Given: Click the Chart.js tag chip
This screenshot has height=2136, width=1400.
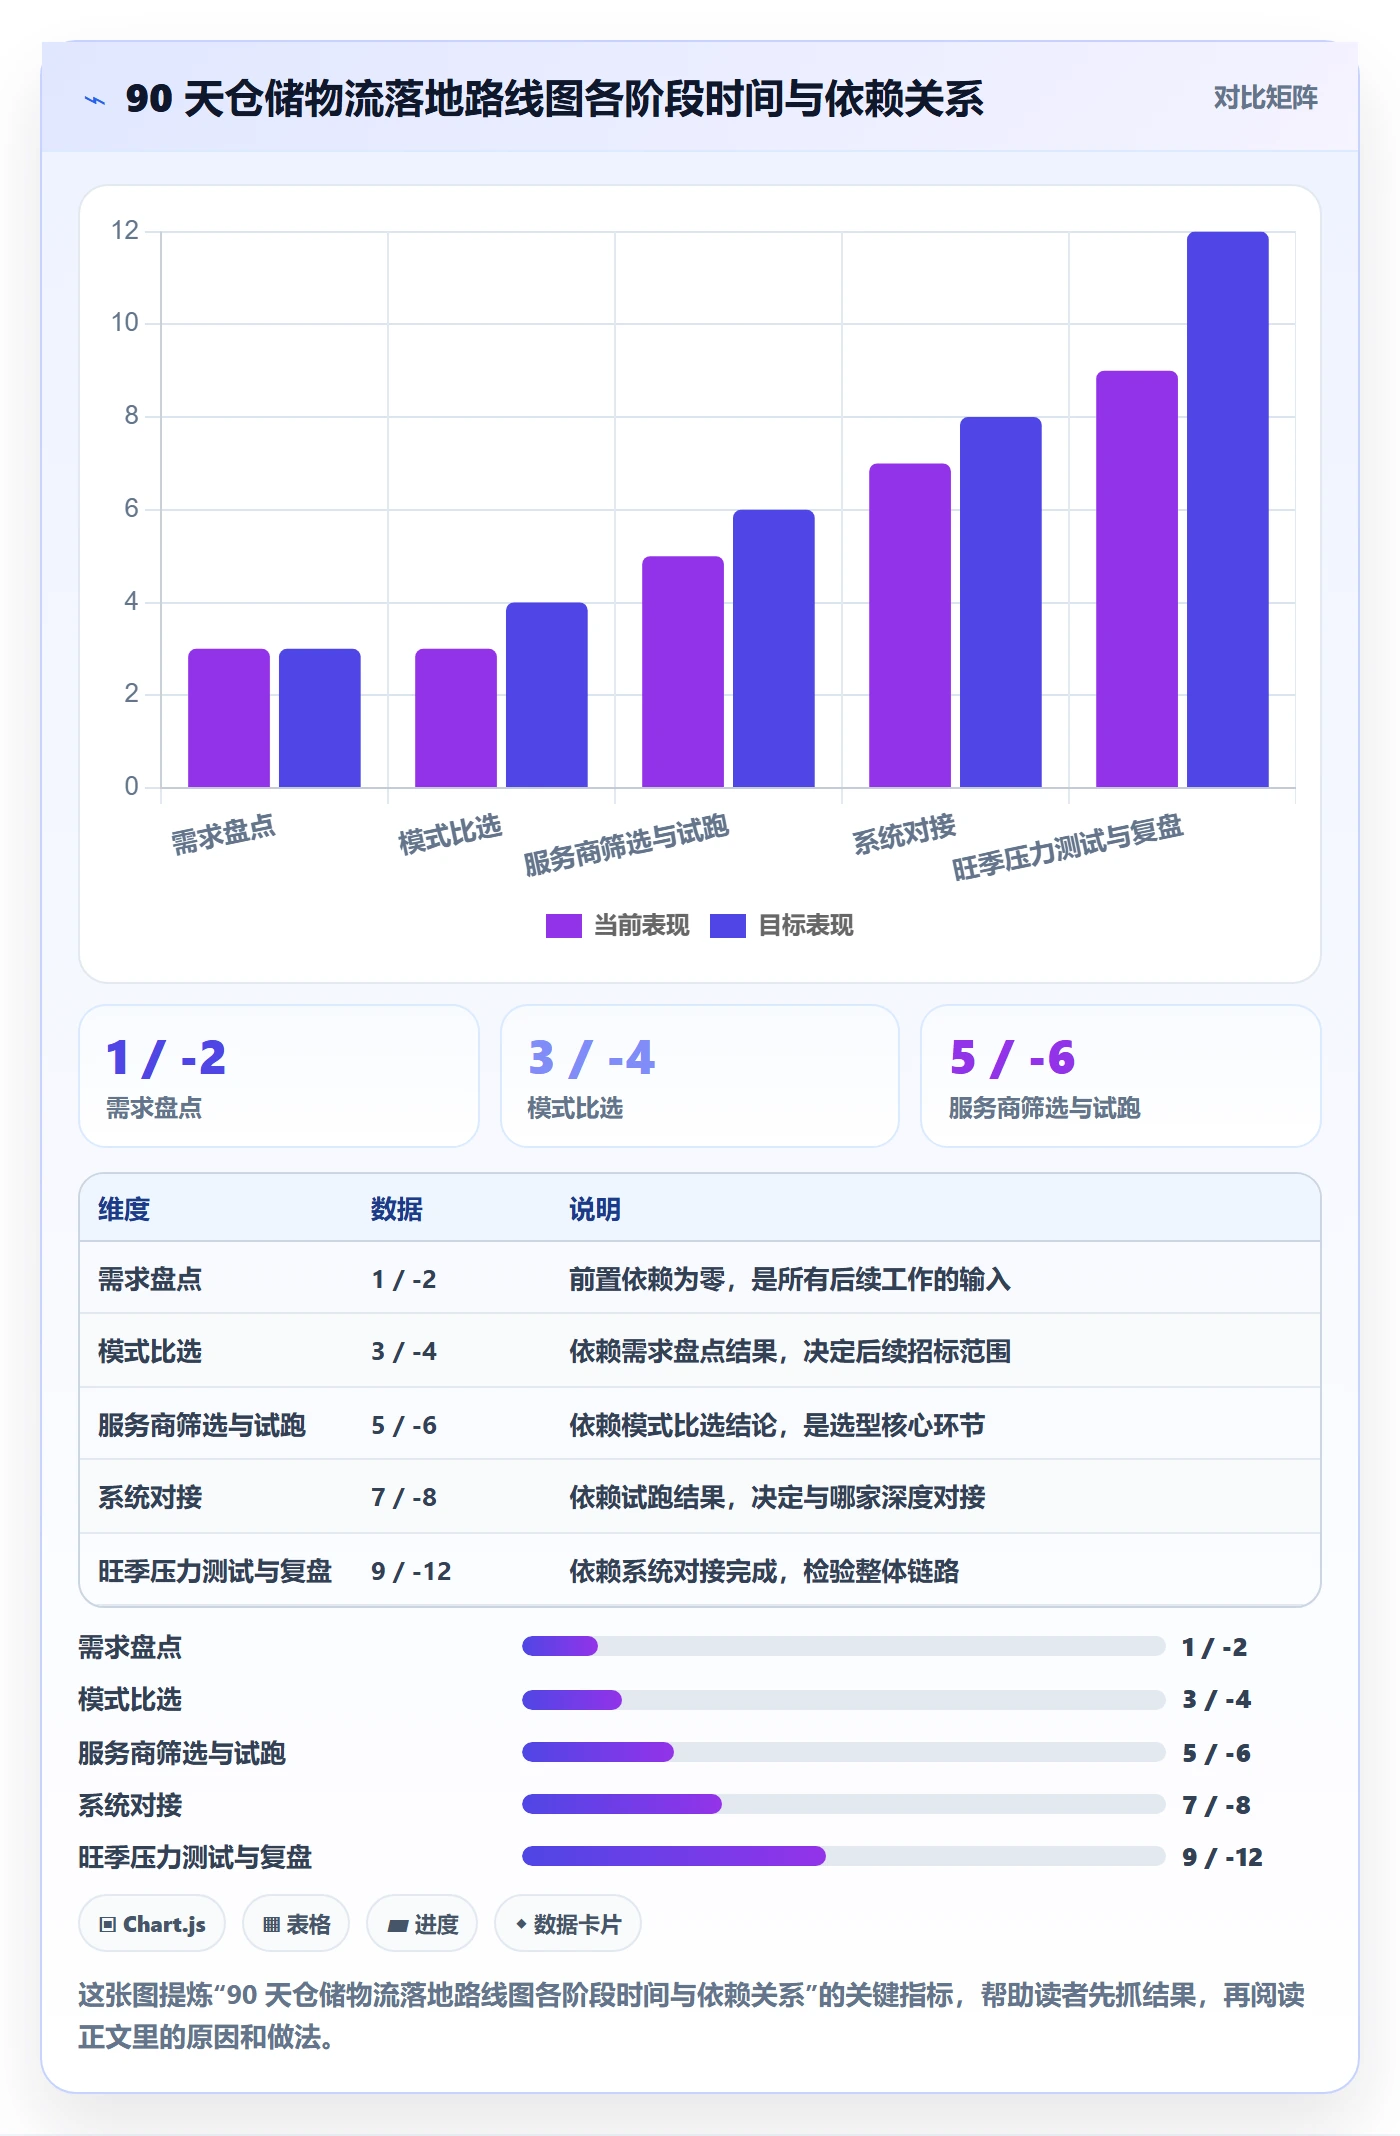Looking at the screenshot, I should point(152,1924).
